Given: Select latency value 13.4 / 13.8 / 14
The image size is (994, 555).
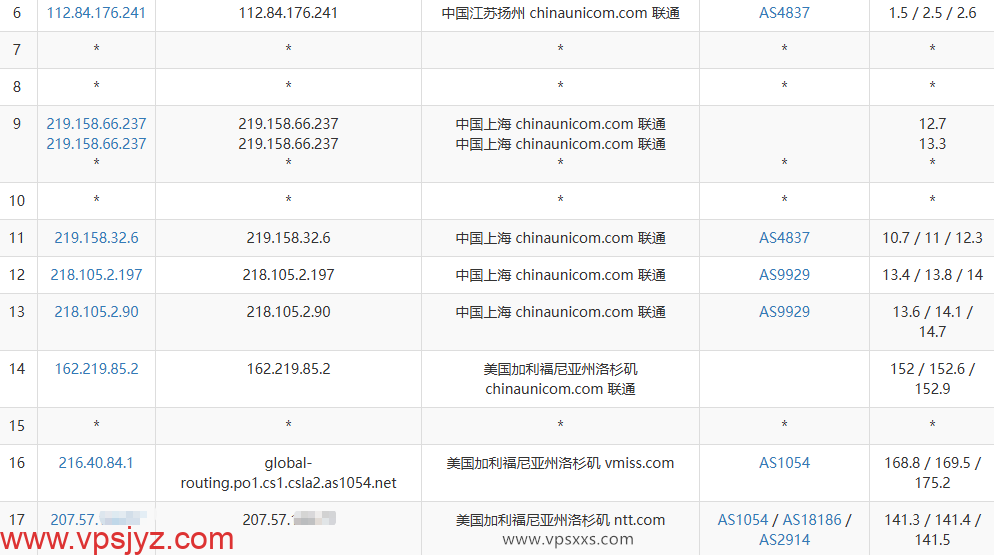Looking at the screenshot, I should [x=932, y=275].
